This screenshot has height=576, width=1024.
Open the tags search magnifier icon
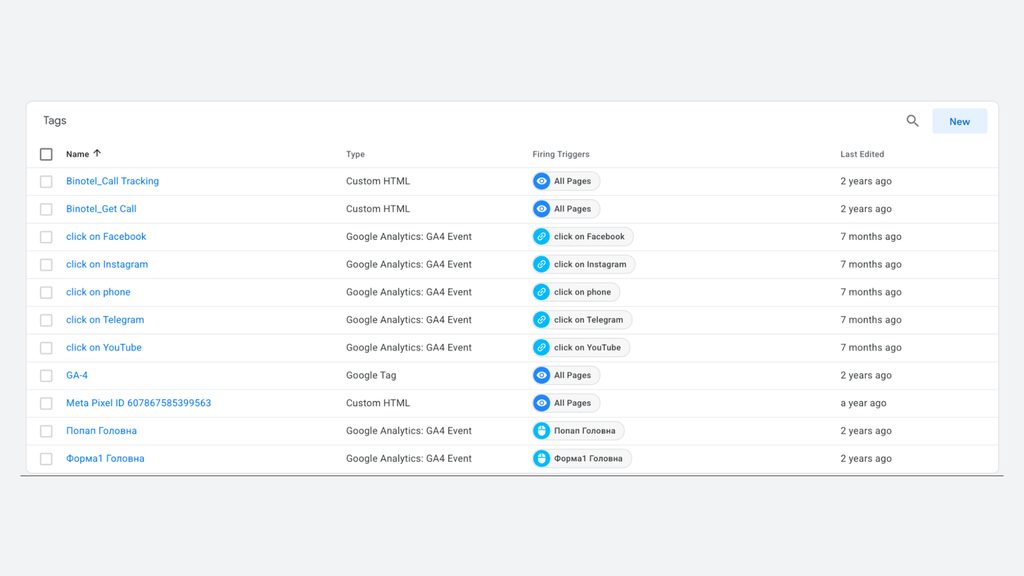(x=912, y=121)
